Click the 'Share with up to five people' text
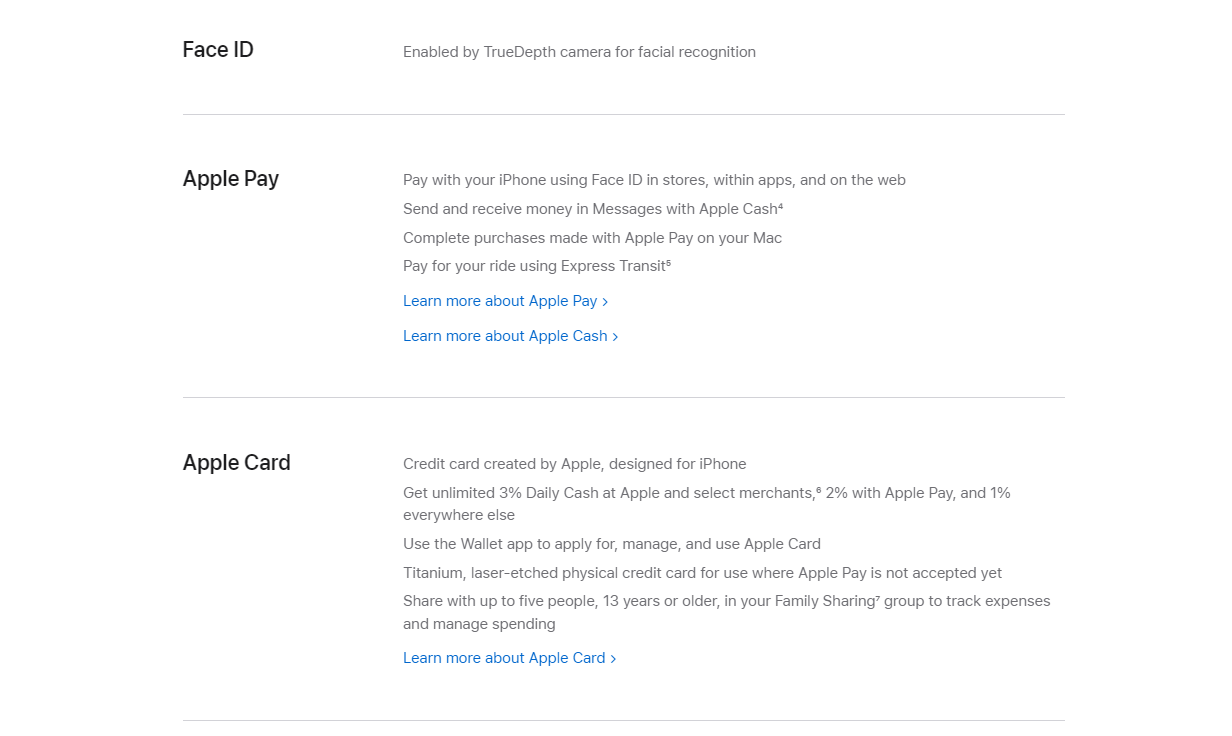The height and width of the screenshot is (736, 1232). click(727, 613)
